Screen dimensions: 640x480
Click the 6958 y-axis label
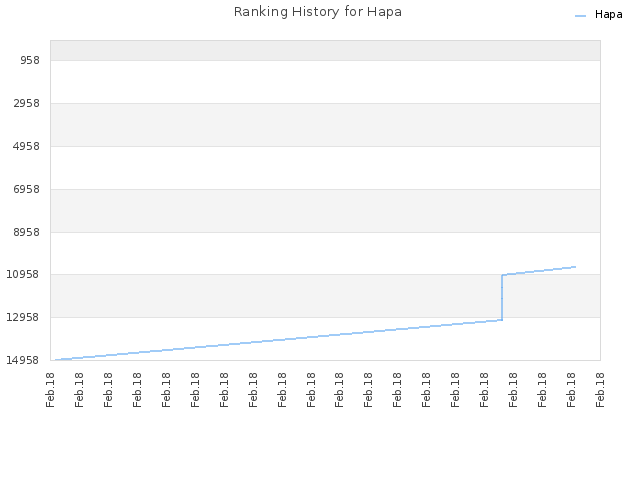point(27,189)
